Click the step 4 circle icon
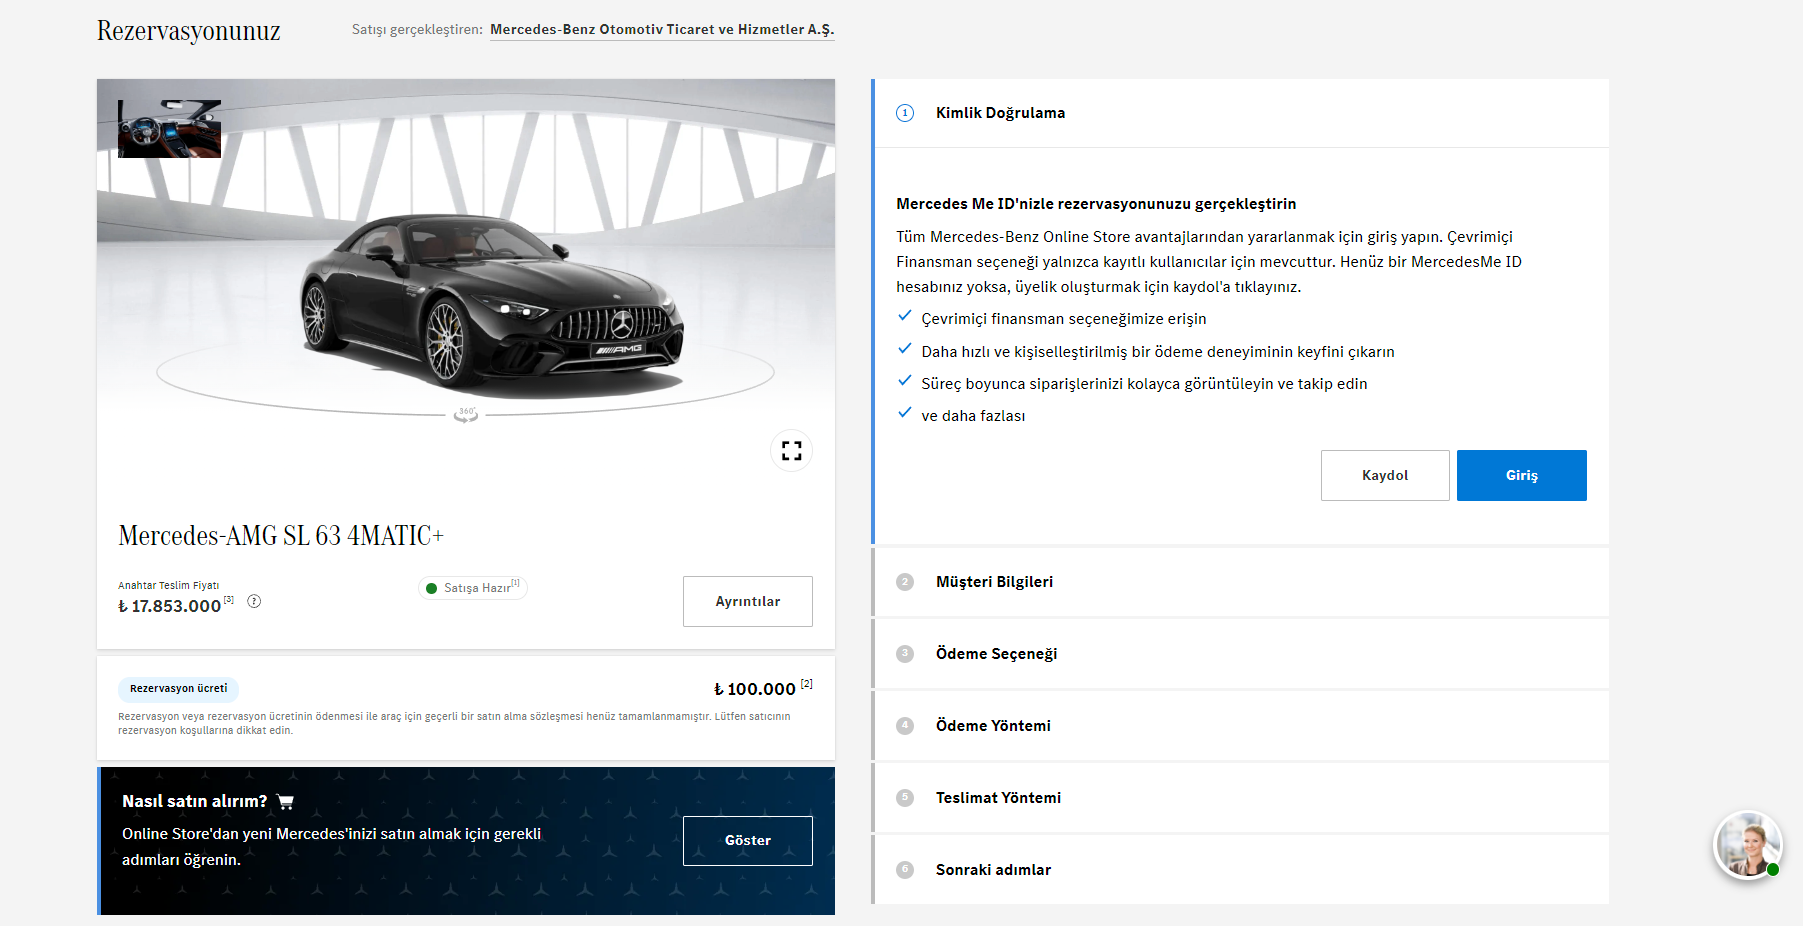Image resolution: width=1803 pixels, height=926 pixels. (x=905, y=726)
